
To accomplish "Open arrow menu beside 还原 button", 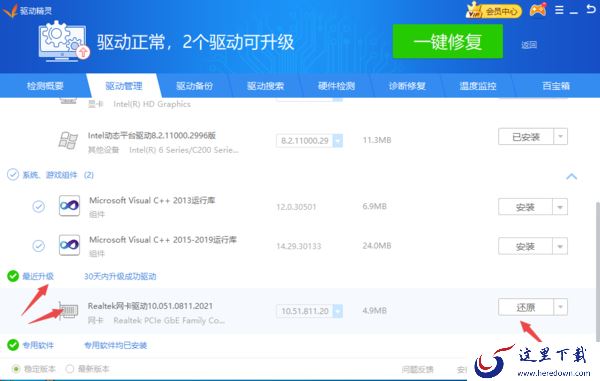I will pyautogui.click(x=560, y=307).
